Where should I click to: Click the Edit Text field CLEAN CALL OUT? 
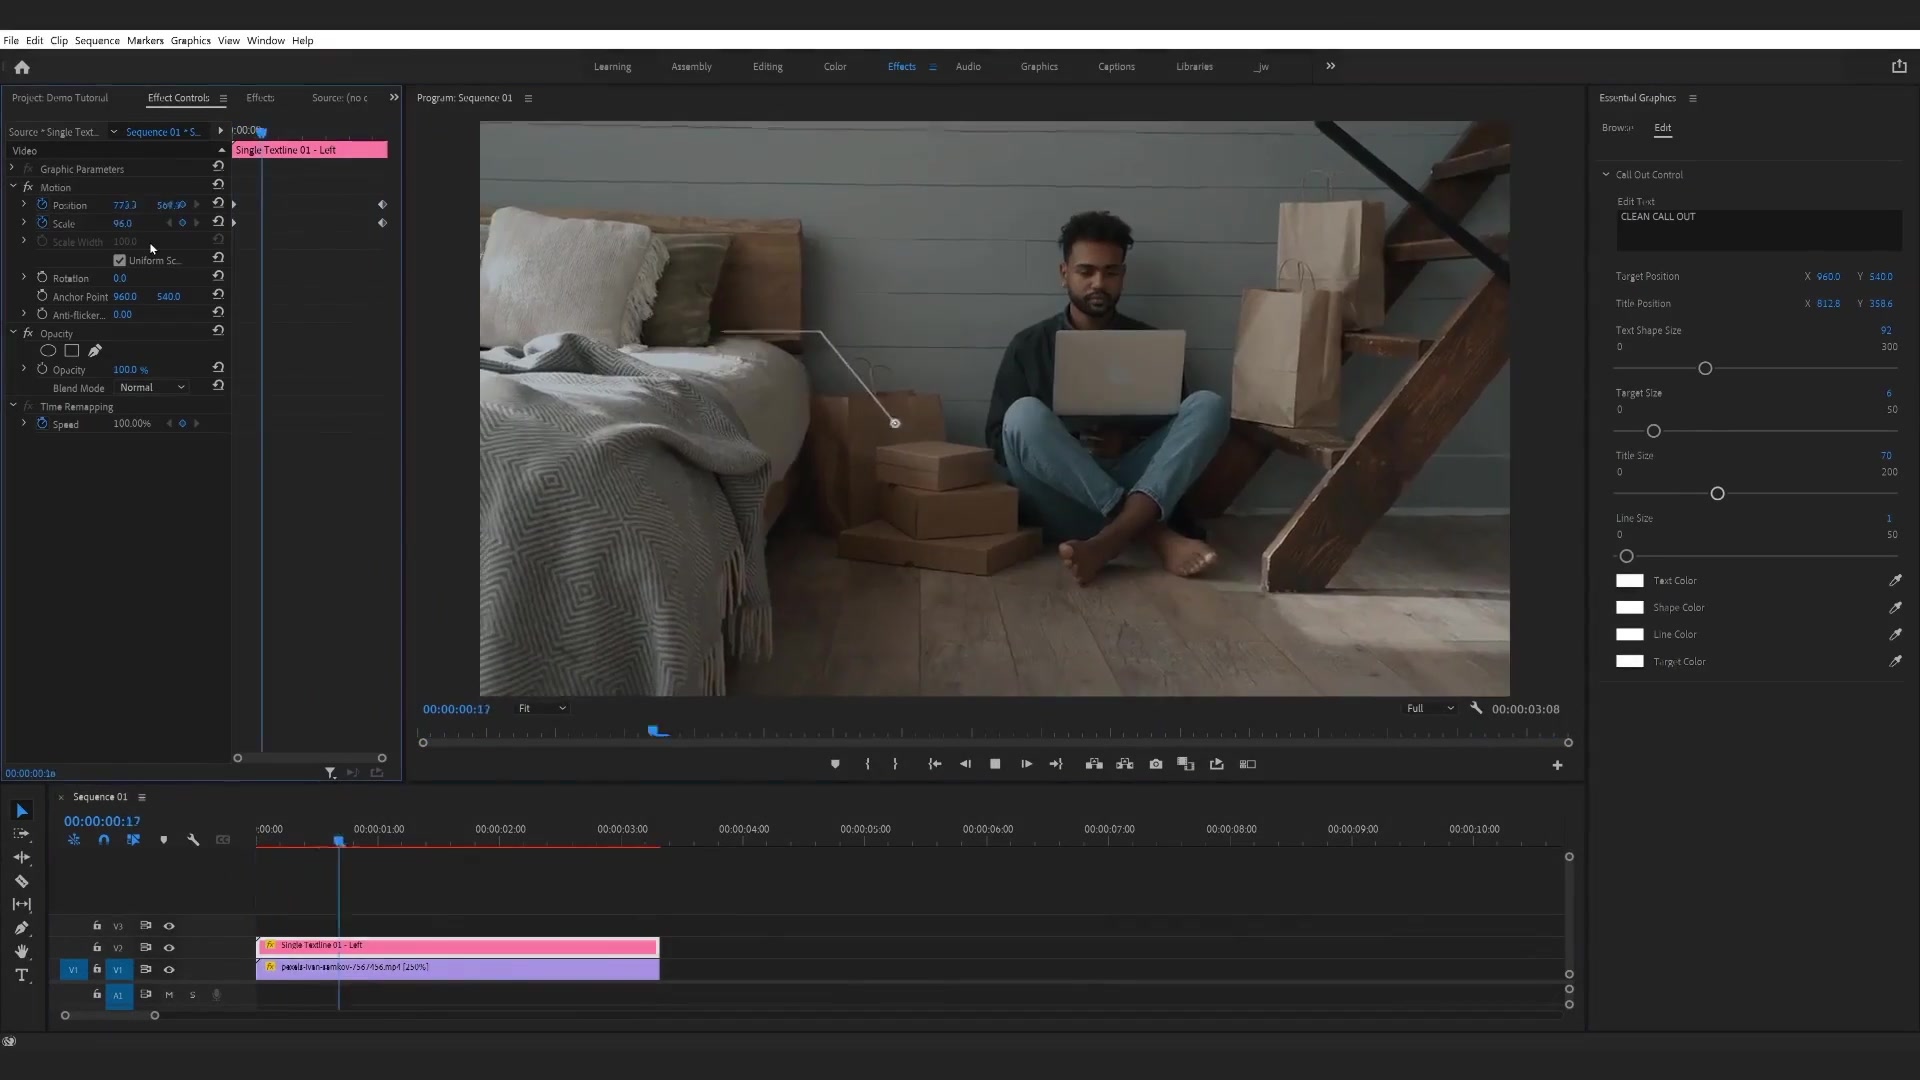pyautogui.click(x=1759, y=230)
